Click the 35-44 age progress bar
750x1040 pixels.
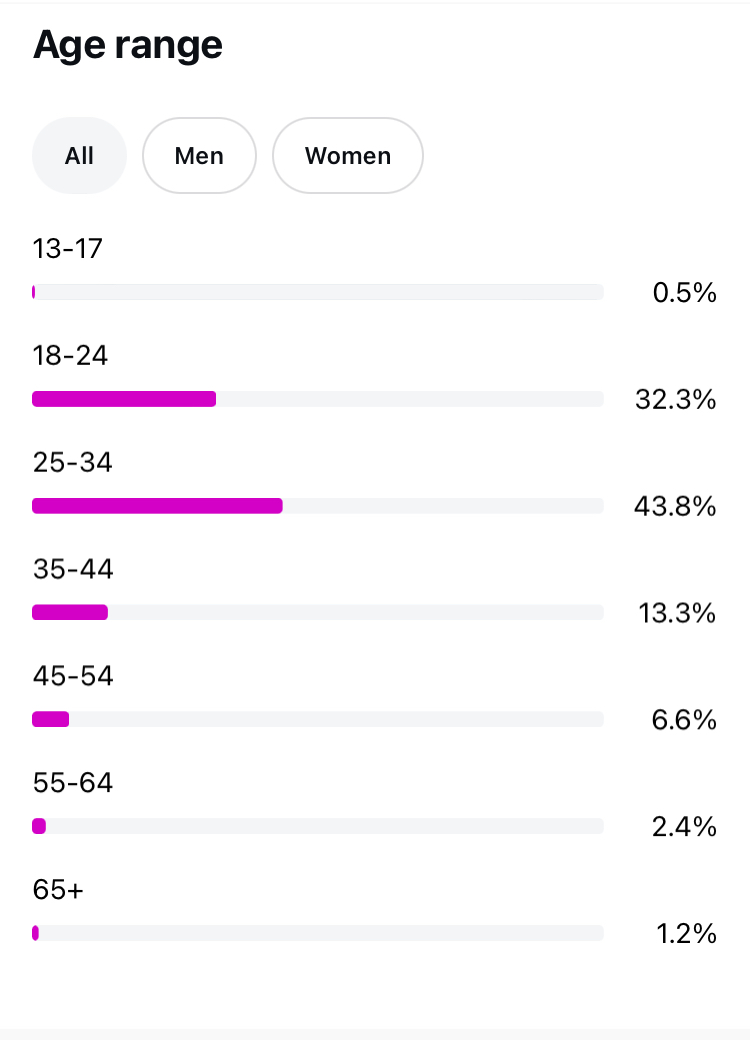tap(318, 612)
